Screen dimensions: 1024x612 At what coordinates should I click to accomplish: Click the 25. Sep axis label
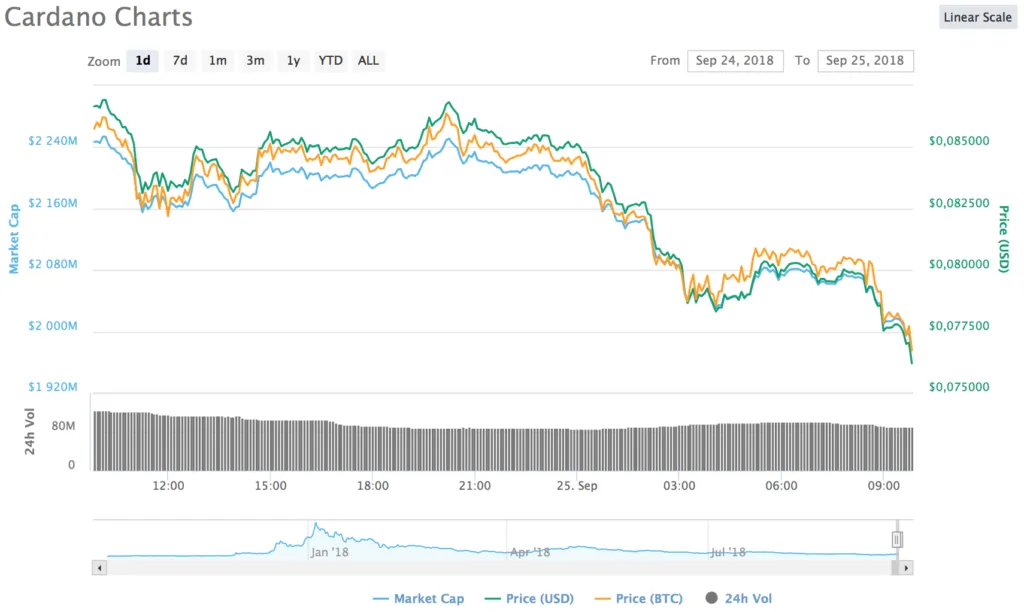(x=577, y=486)
